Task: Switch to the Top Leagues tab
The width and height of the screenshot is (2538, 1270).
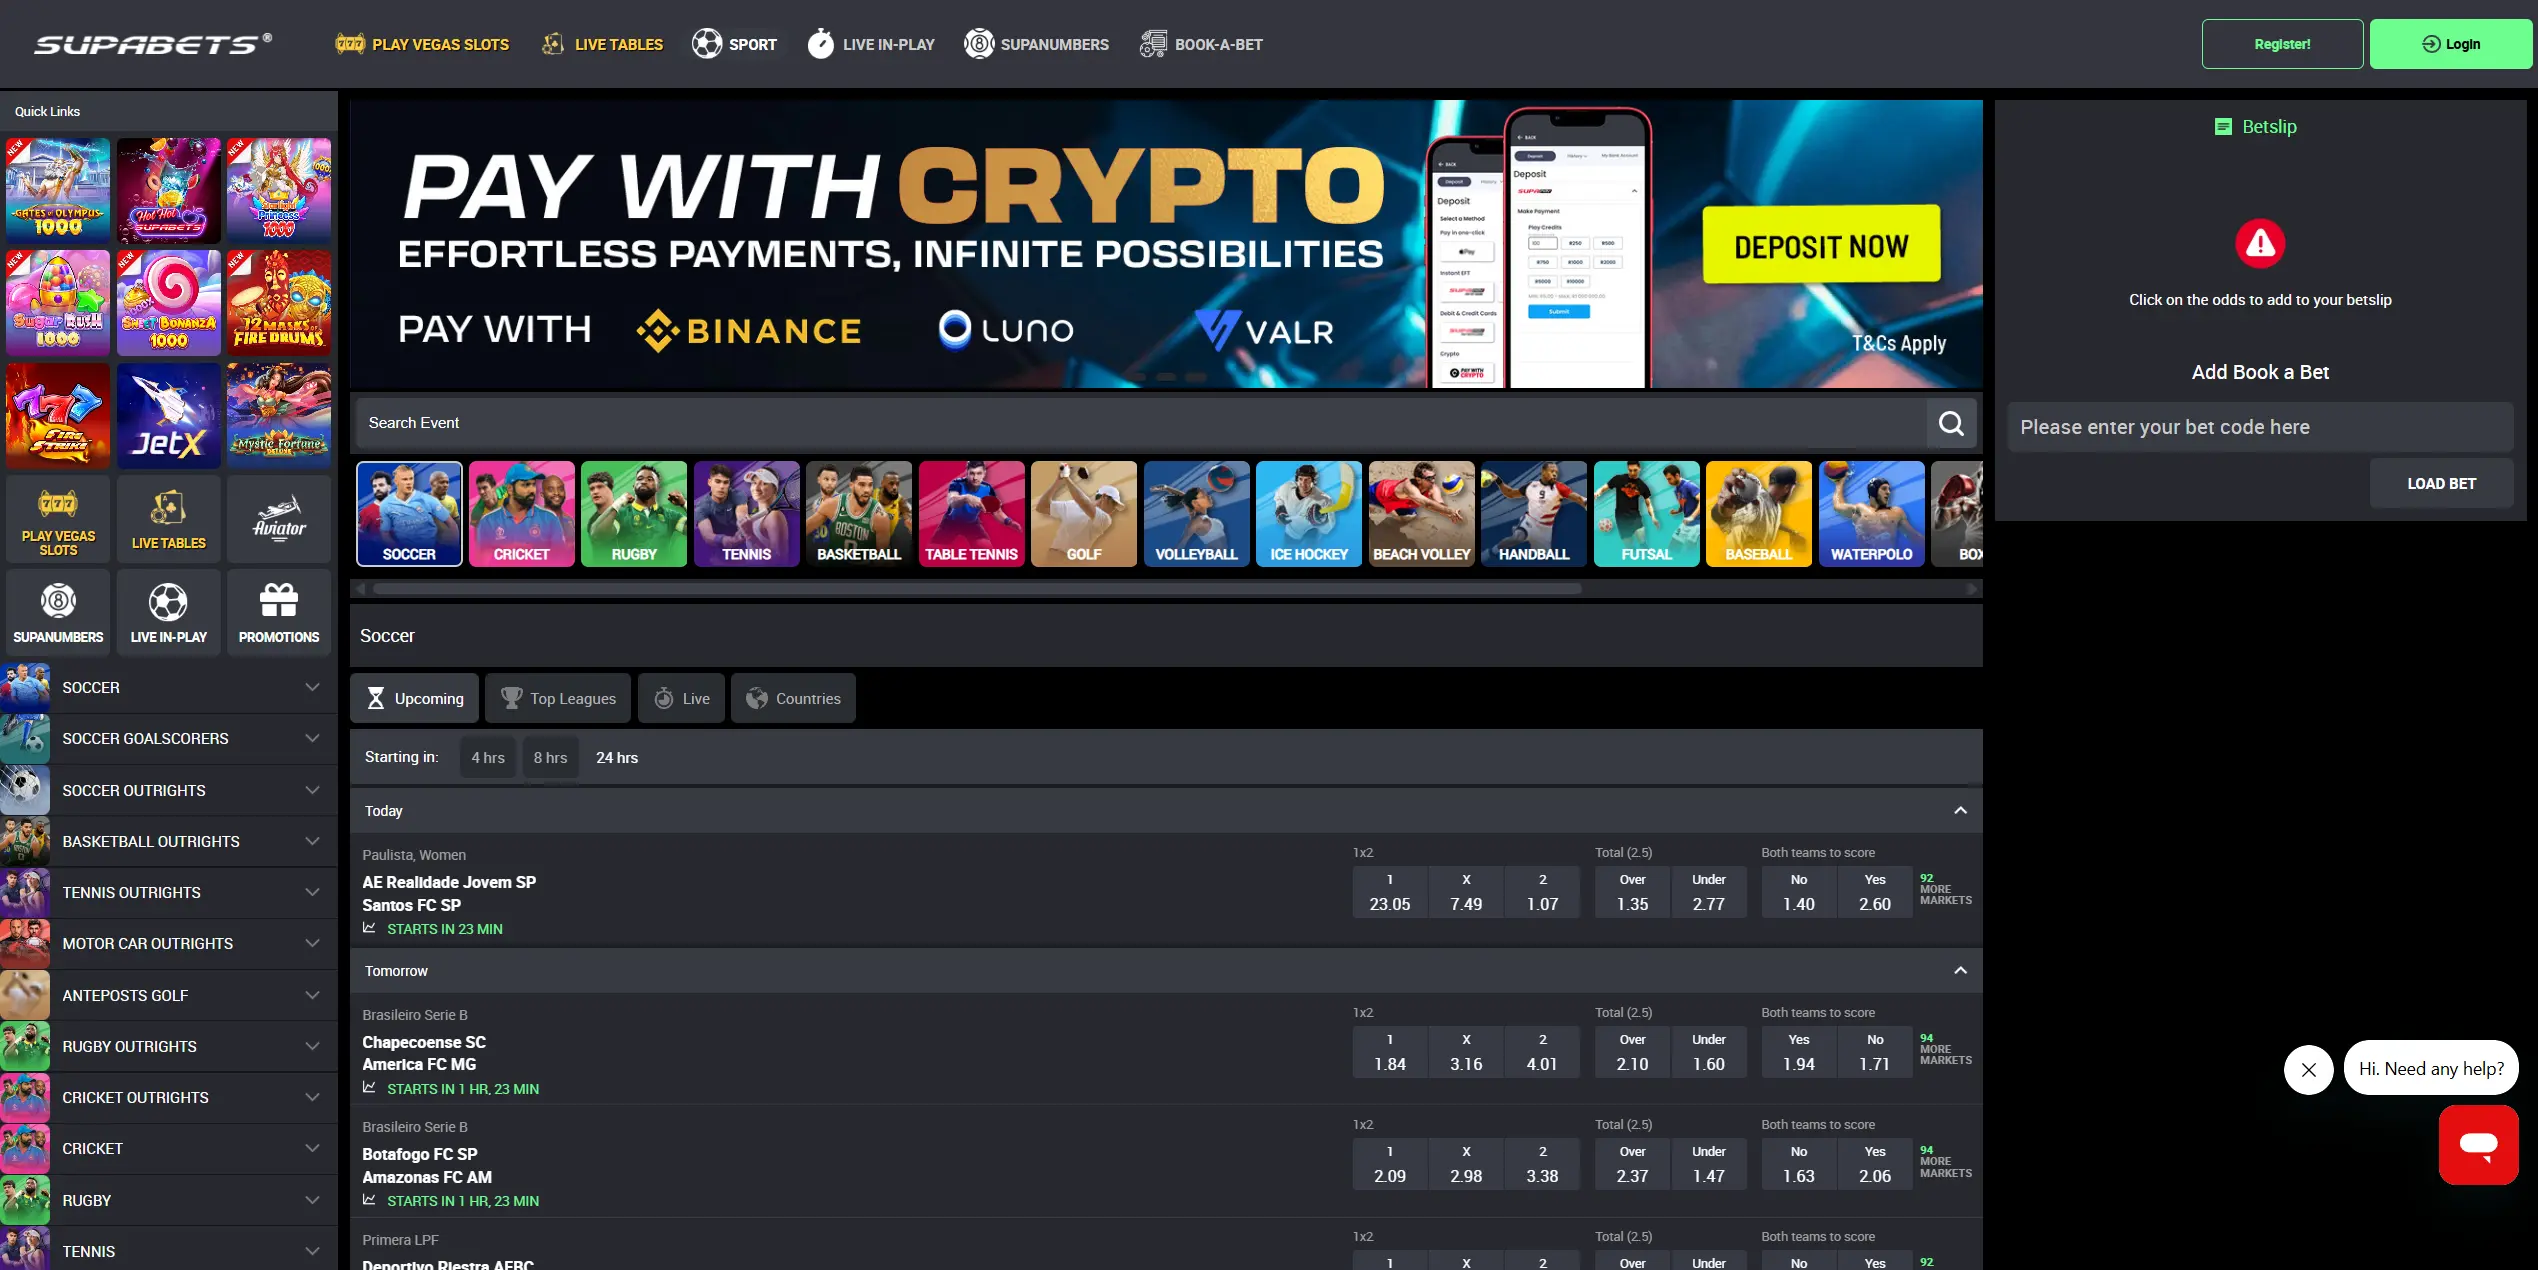Action: 557,698
